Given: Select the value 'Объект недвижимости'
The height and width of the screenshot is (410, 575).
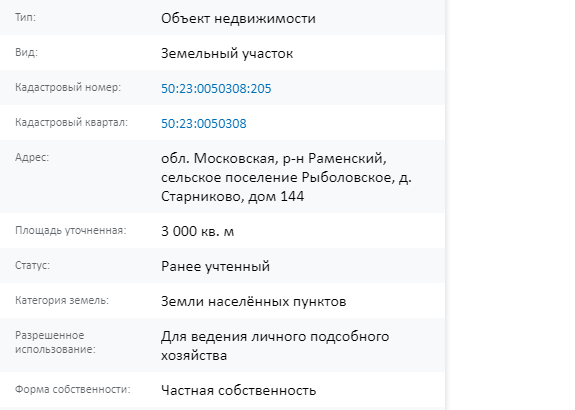Looking at the screenshot, I should point(238,18).
